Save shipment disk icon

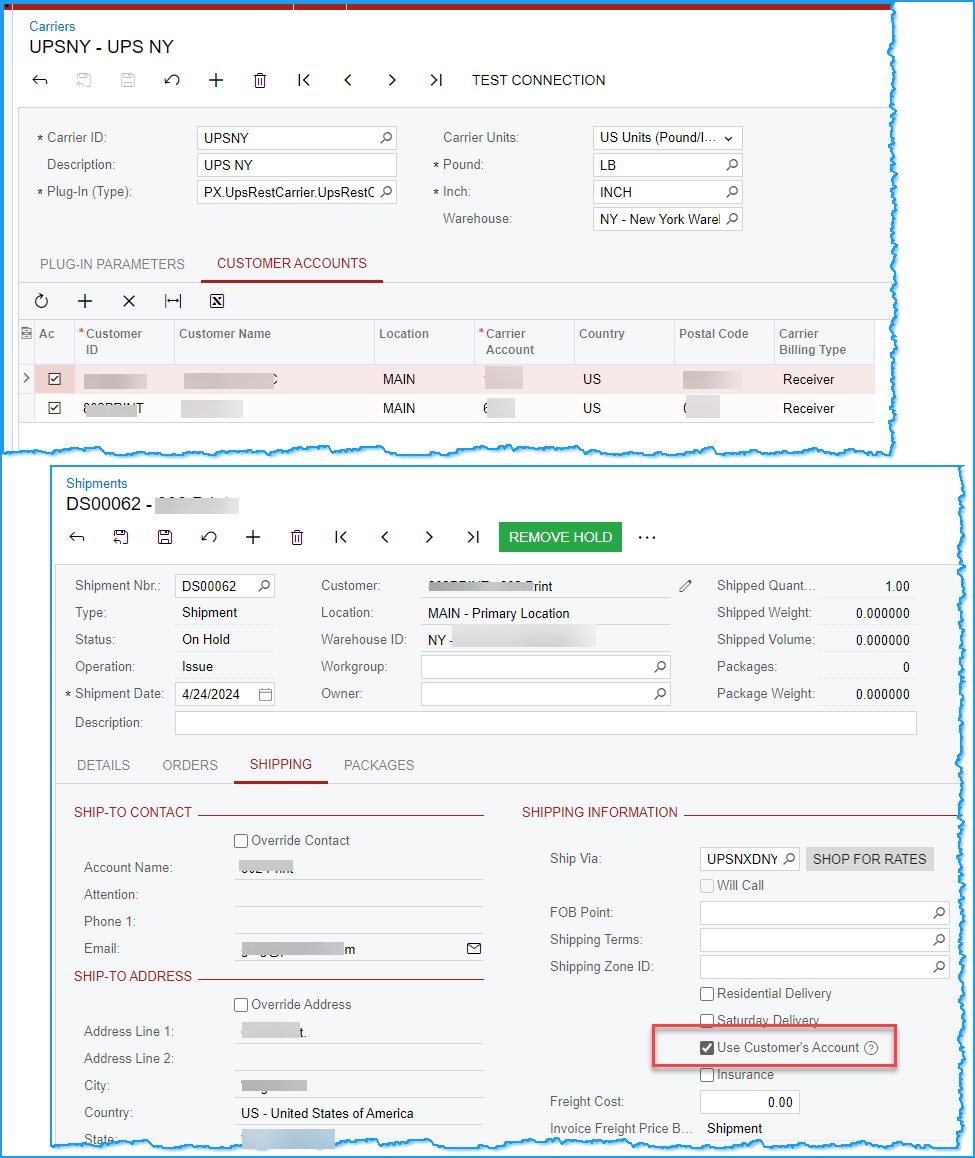tap(165, 537)
